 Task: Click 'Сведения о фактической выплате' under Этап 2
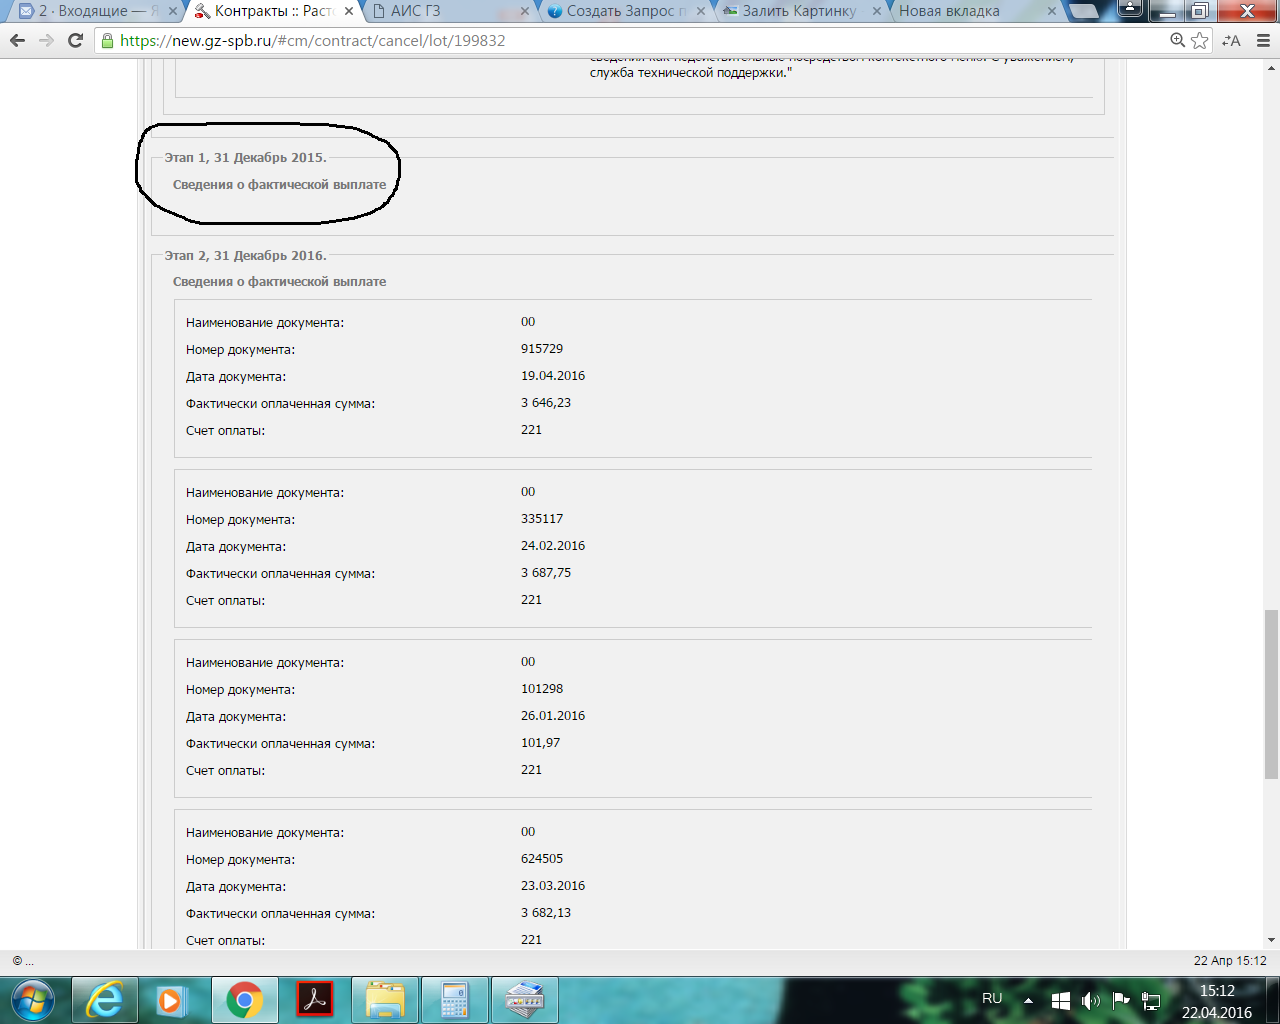tap(279, 282)
